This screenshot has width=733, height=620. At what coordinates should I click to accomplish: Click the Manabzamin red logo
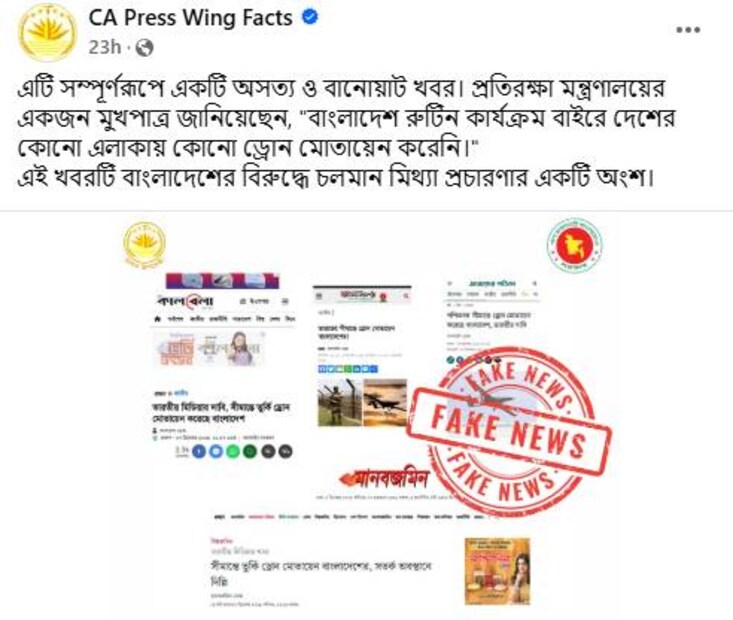click(384, 478)
